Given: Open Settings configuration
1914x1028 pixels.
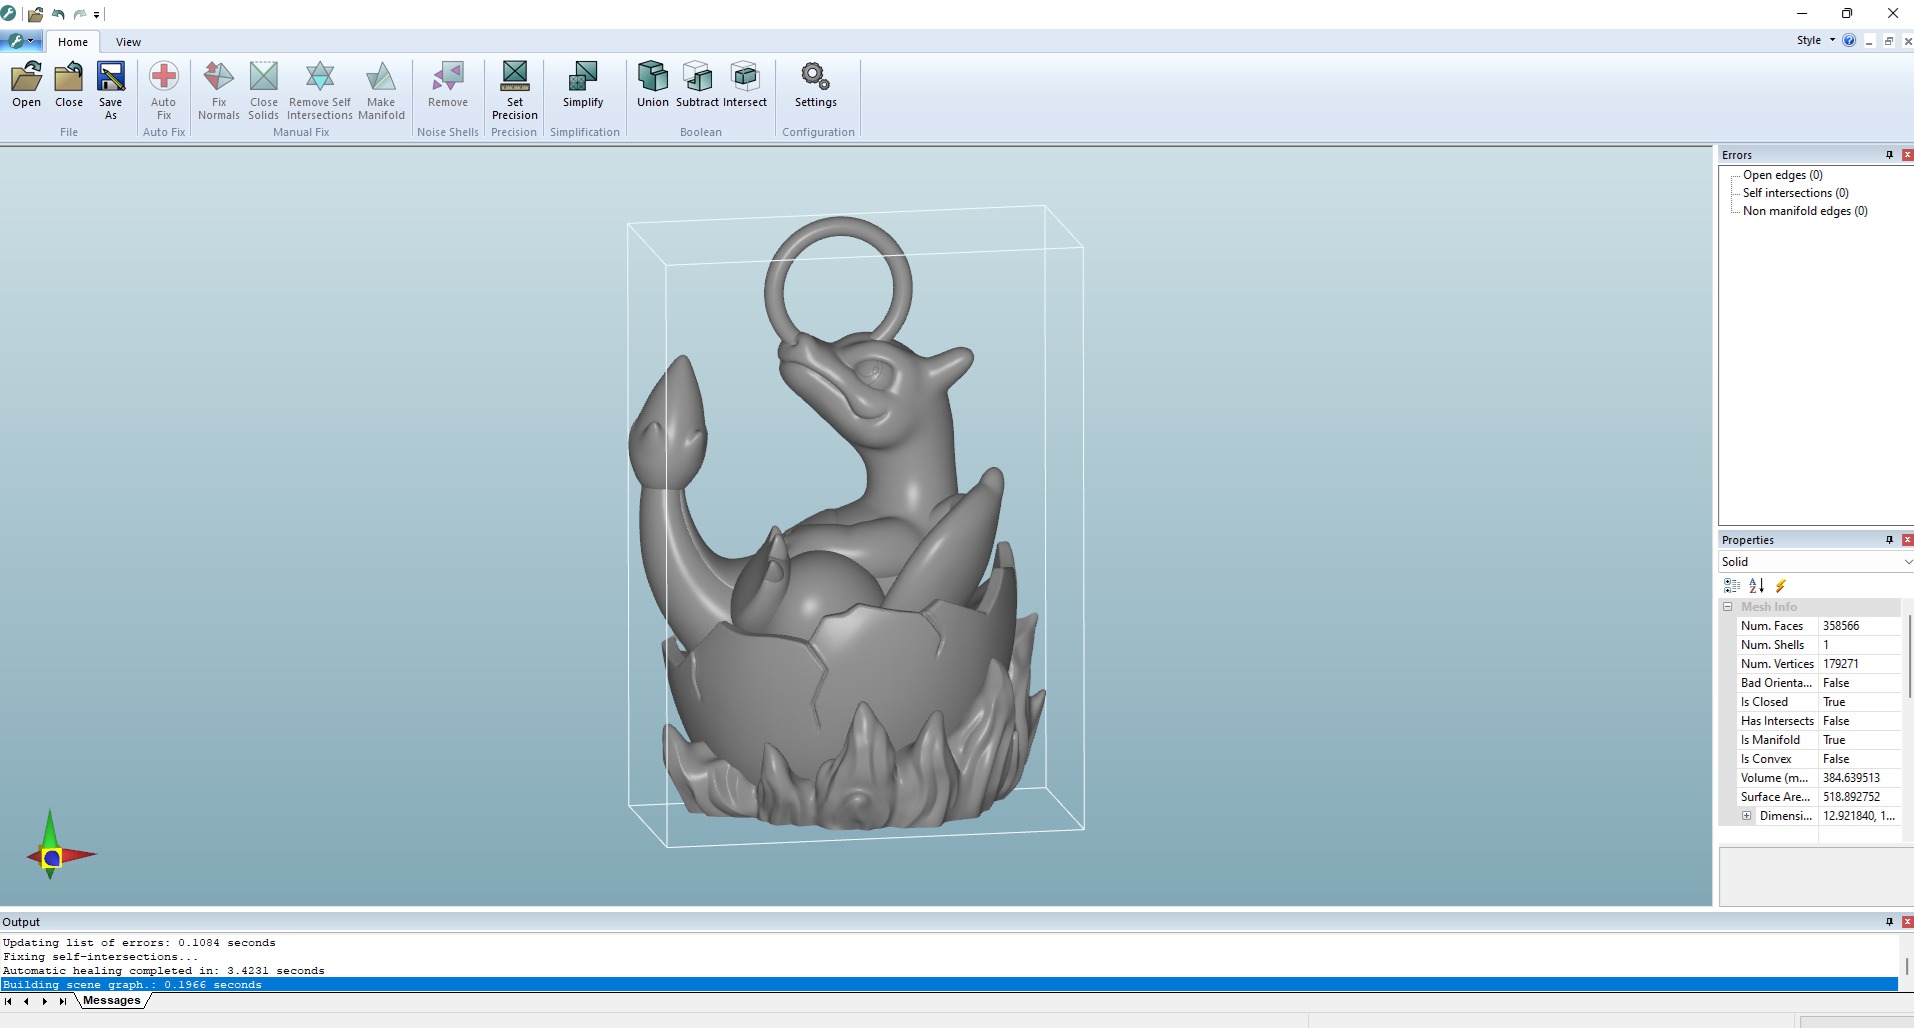Looking at the screenshot, I should (816, 85).
